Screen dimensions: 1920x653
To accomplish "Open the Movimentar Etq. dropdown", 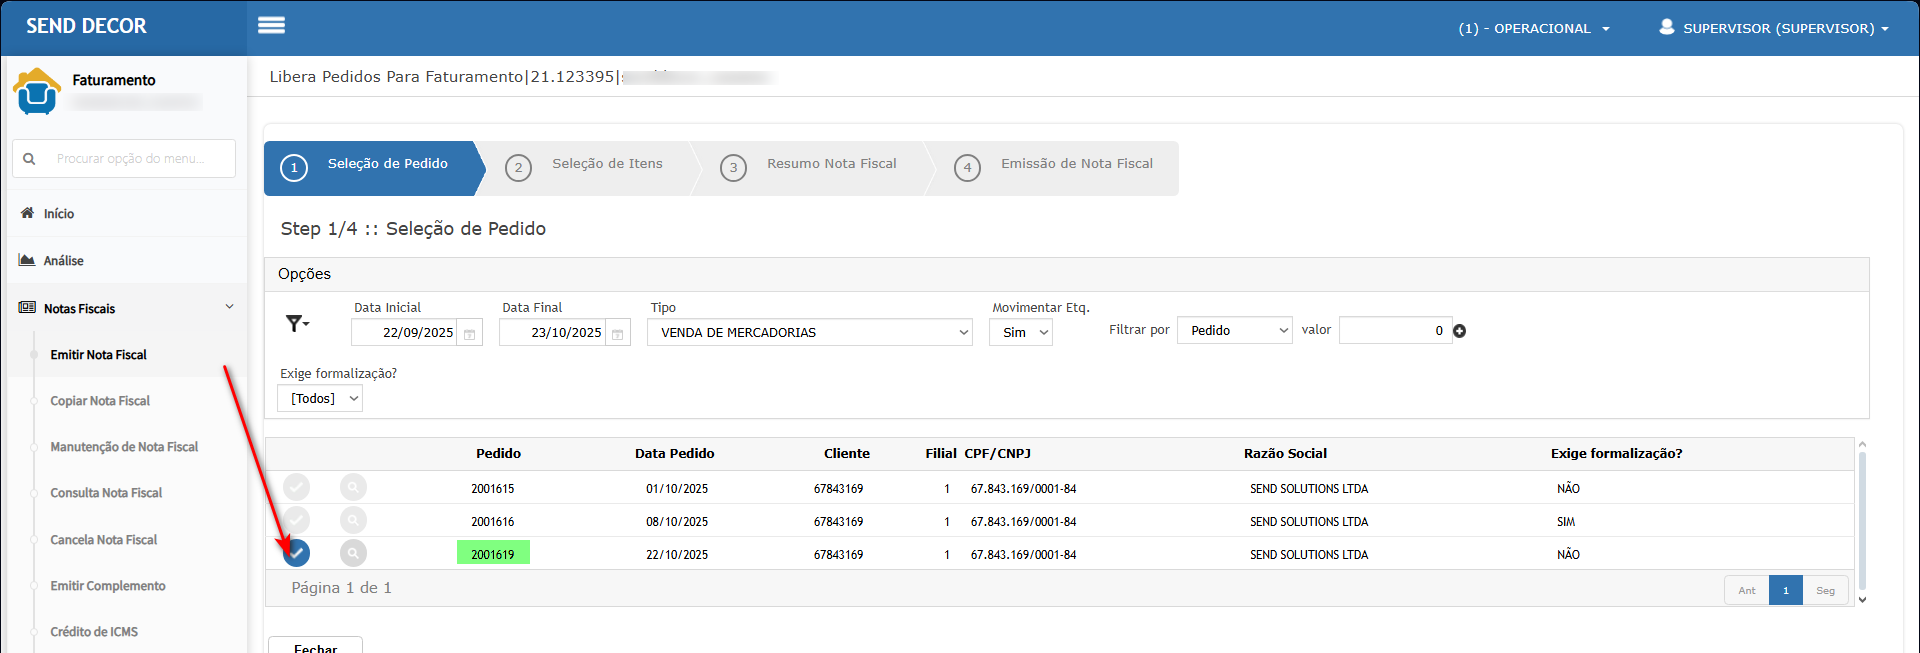I will tap(1021, 332).
